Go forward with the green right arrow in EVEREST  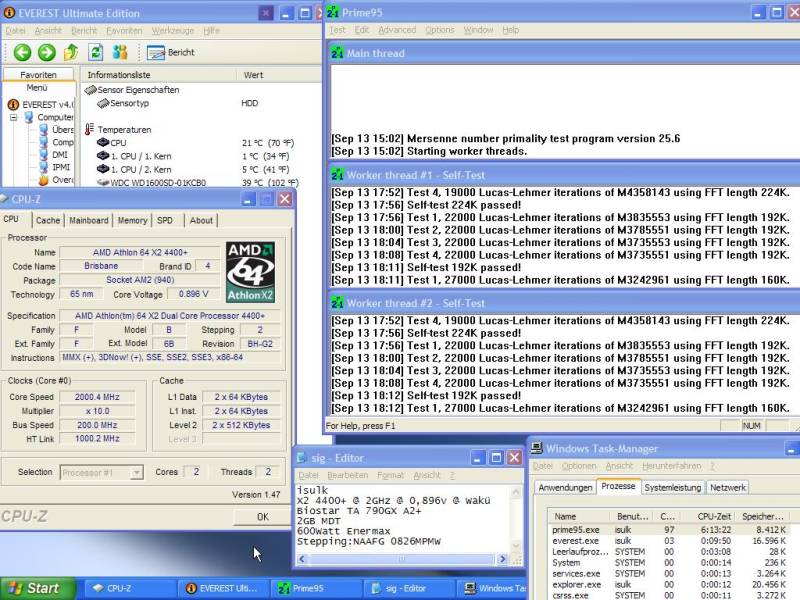click(46, 52)
